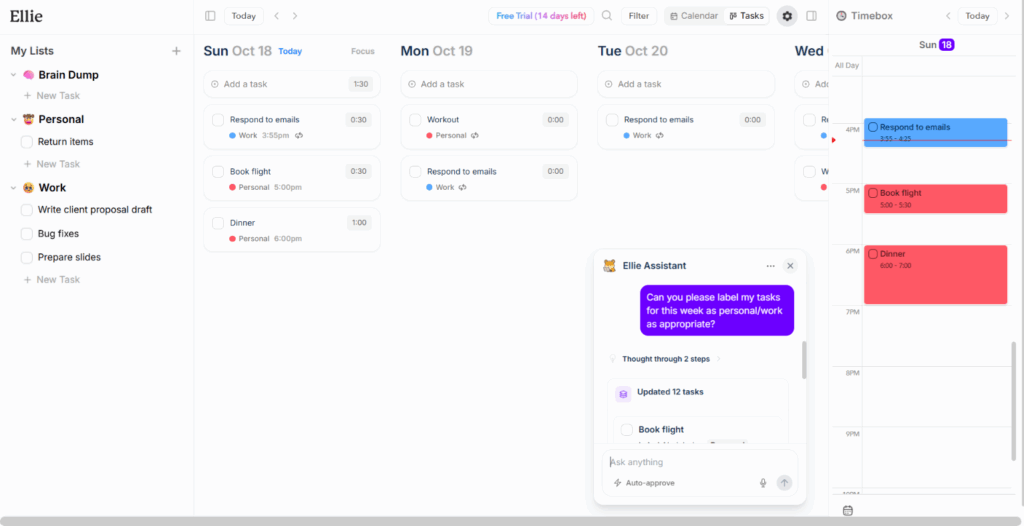This screenshot has width=1024, height=526.
Task: Click the Timebox vertical scrollbar
Action: (1014, 401)
